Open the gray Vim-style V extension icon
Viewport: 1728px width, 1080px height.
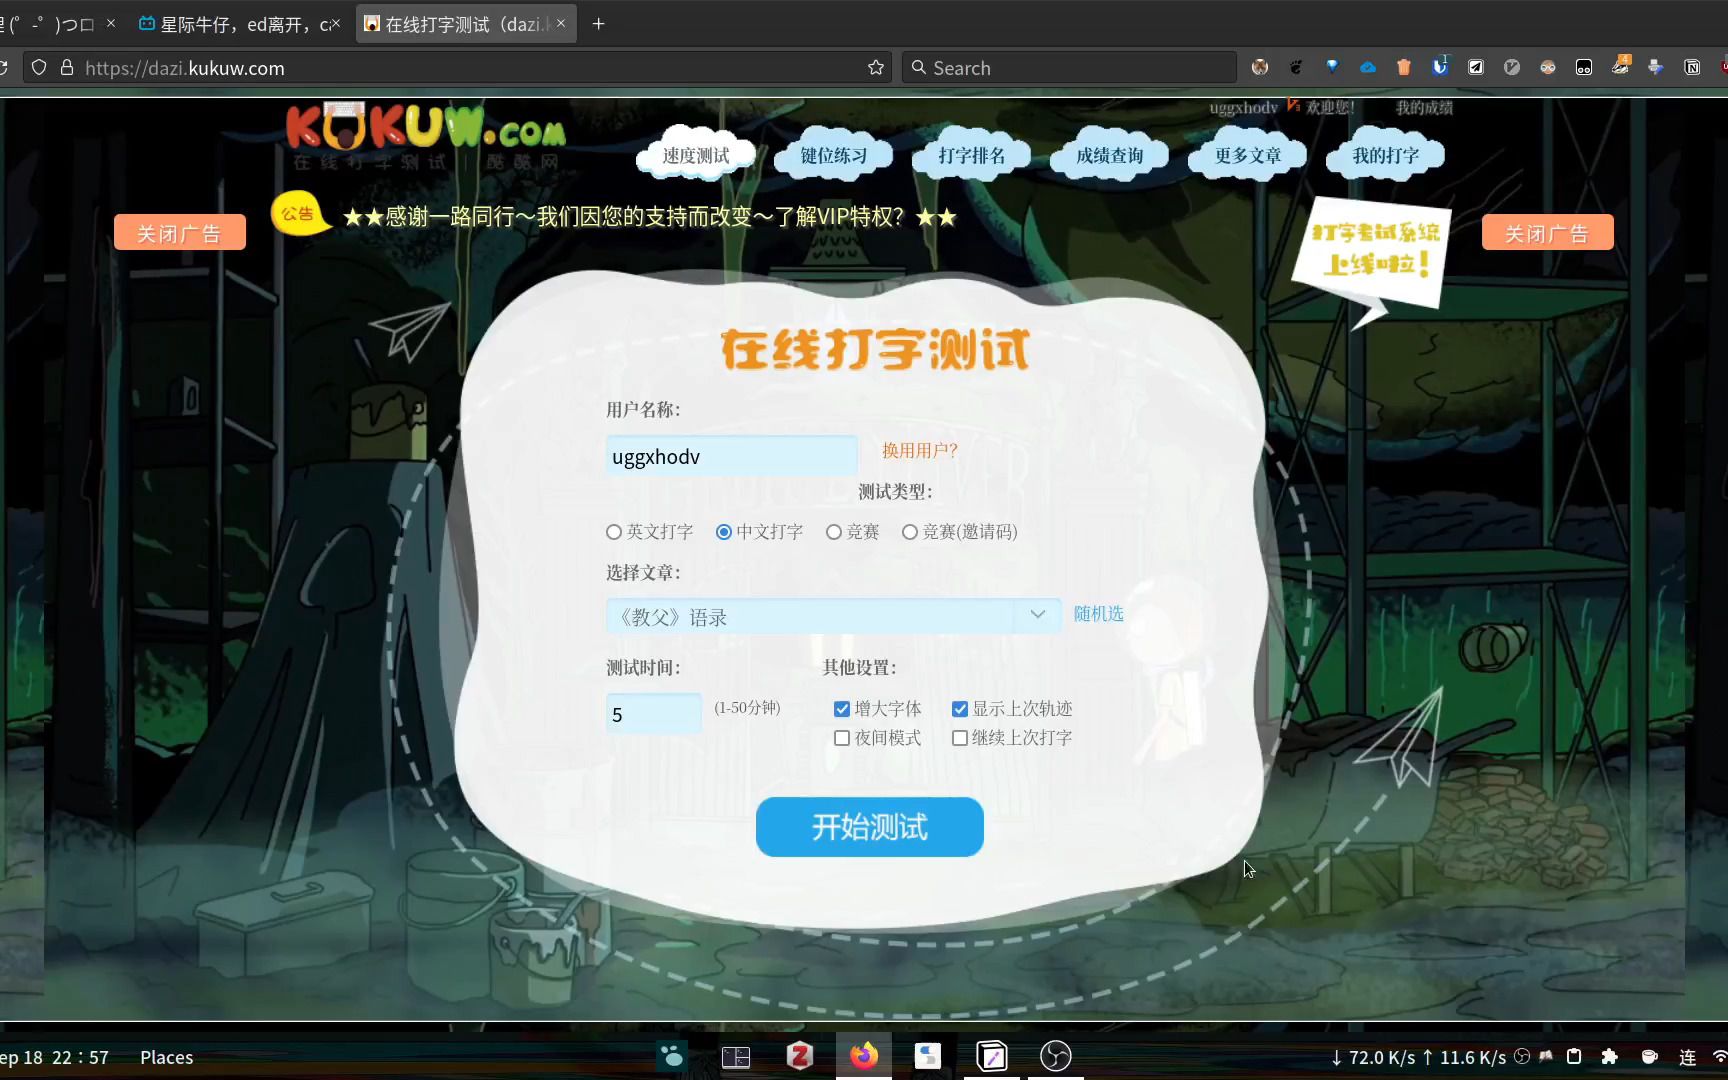point(1512,67)
